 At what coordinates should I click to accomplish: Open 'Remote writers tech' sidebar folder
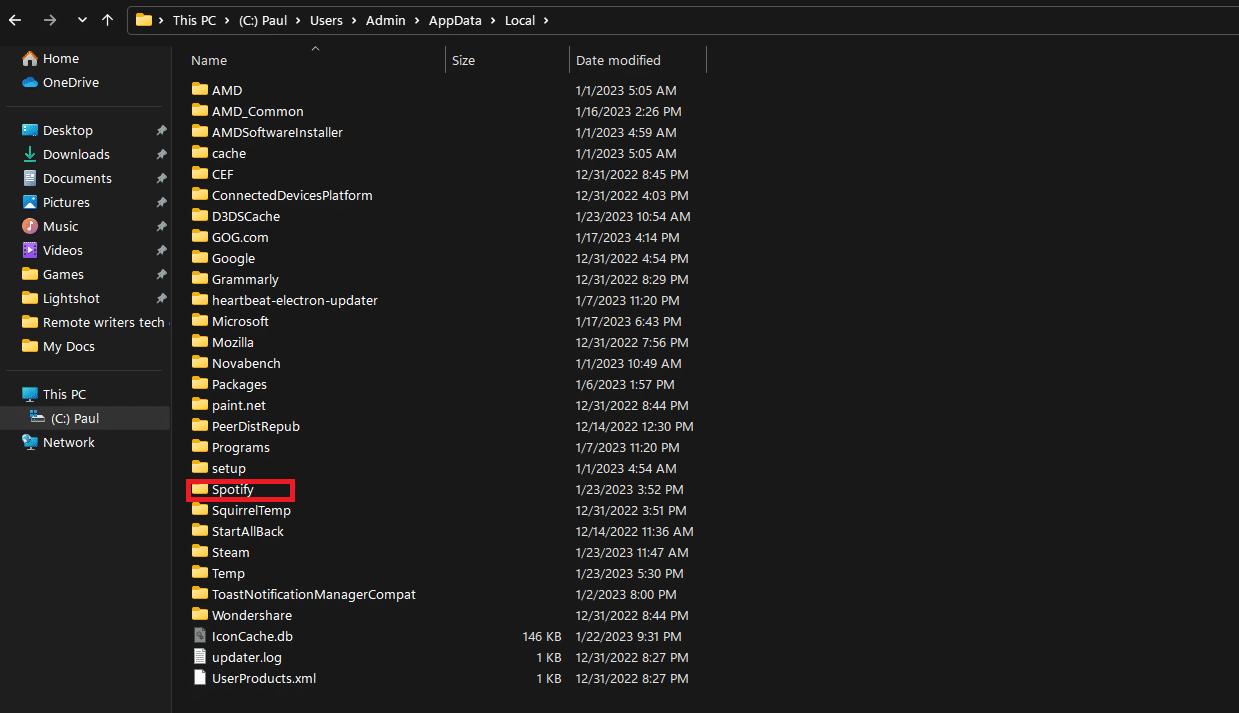pyautogui.click(x=93, y=323)
